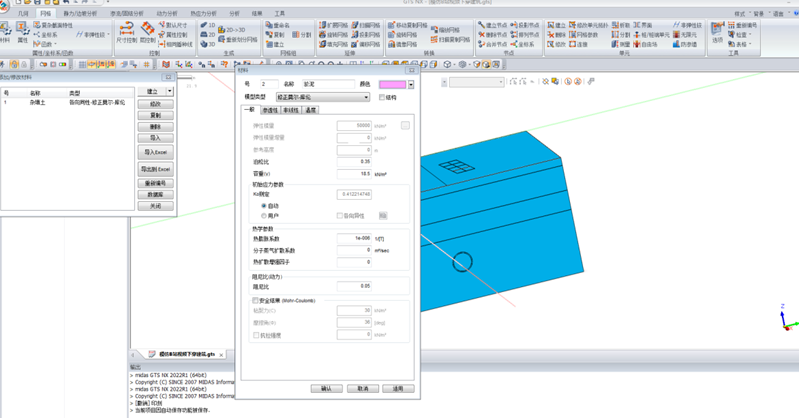The height and width of the screenshot is (418, 799).
Task: Click Renumber (重新编号) in Tools group
Action: 742,25
